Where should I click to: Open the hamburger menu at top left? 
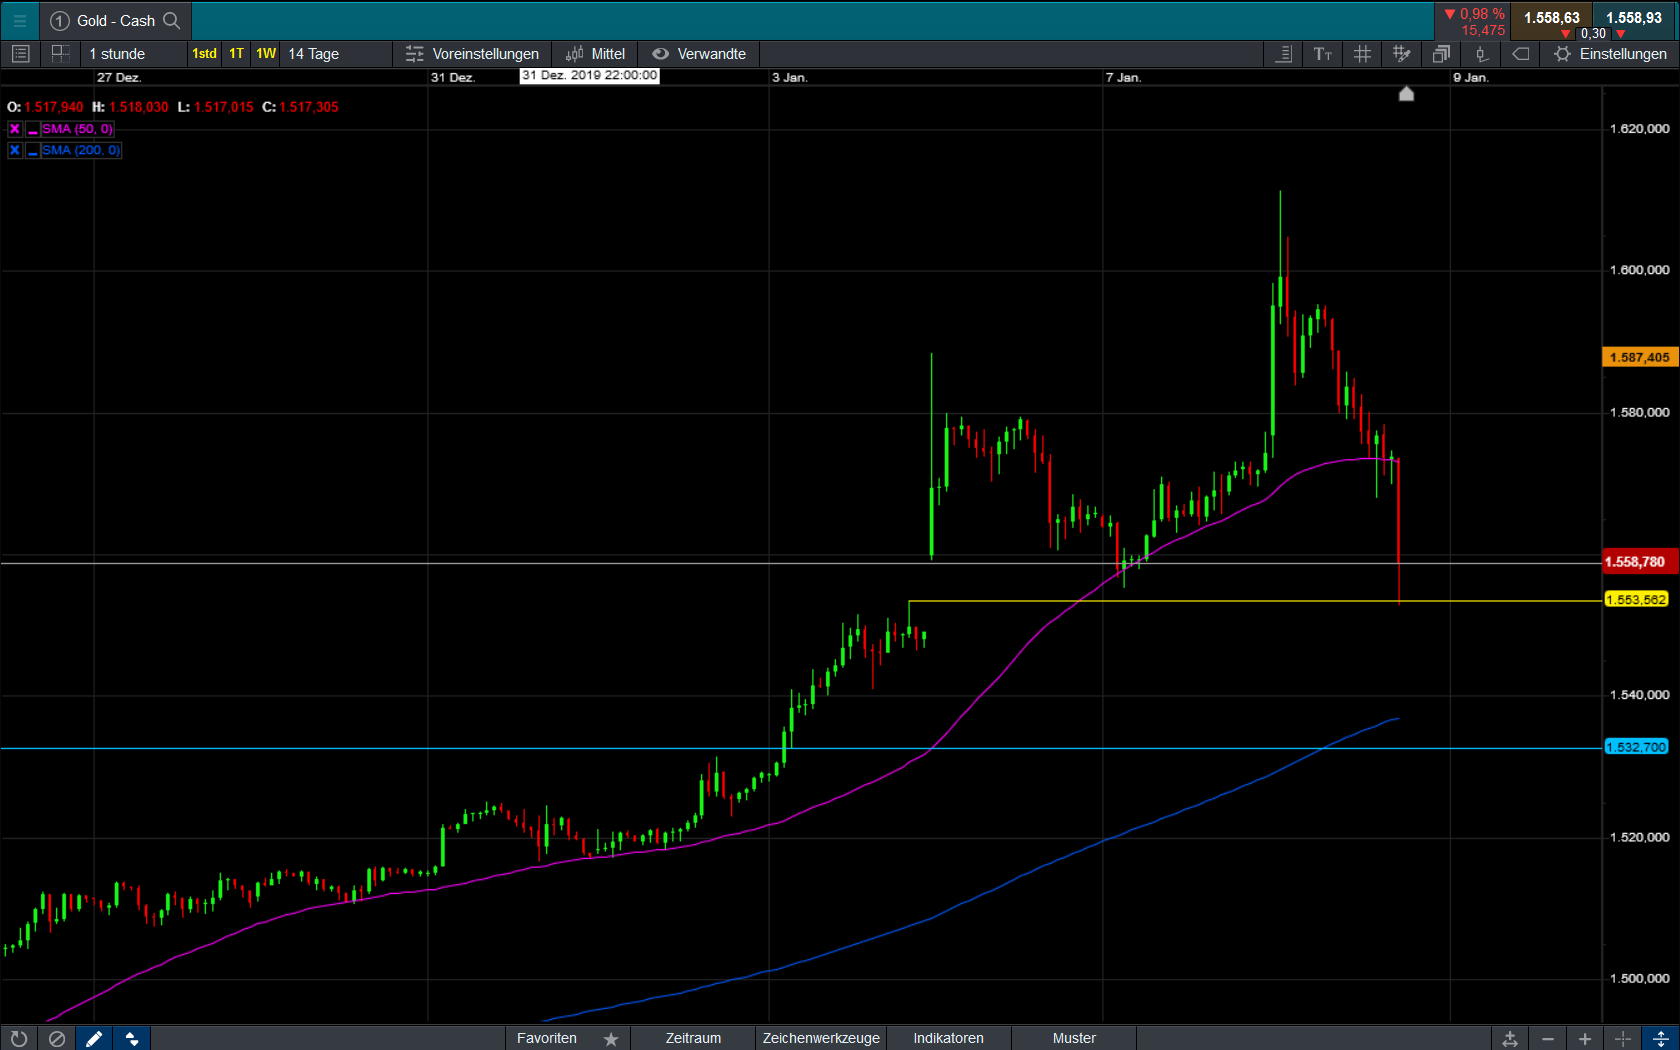tap(19, 21)
